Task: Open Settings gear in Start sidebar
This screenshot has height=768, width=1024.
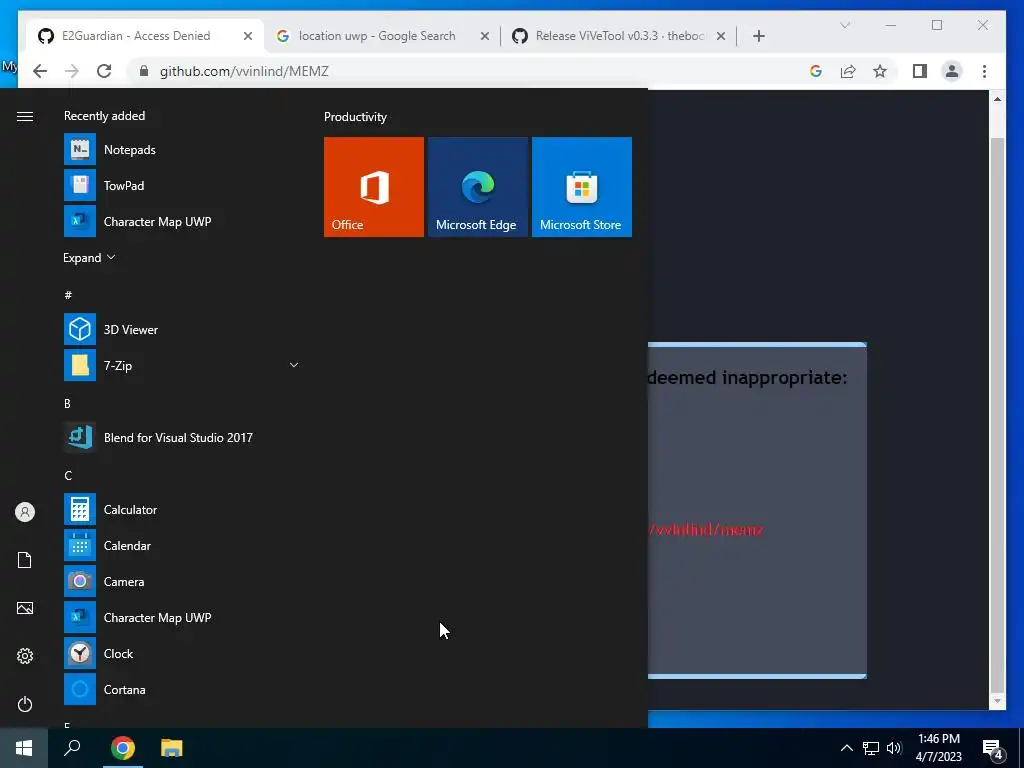Action: (x=25, y=656)
